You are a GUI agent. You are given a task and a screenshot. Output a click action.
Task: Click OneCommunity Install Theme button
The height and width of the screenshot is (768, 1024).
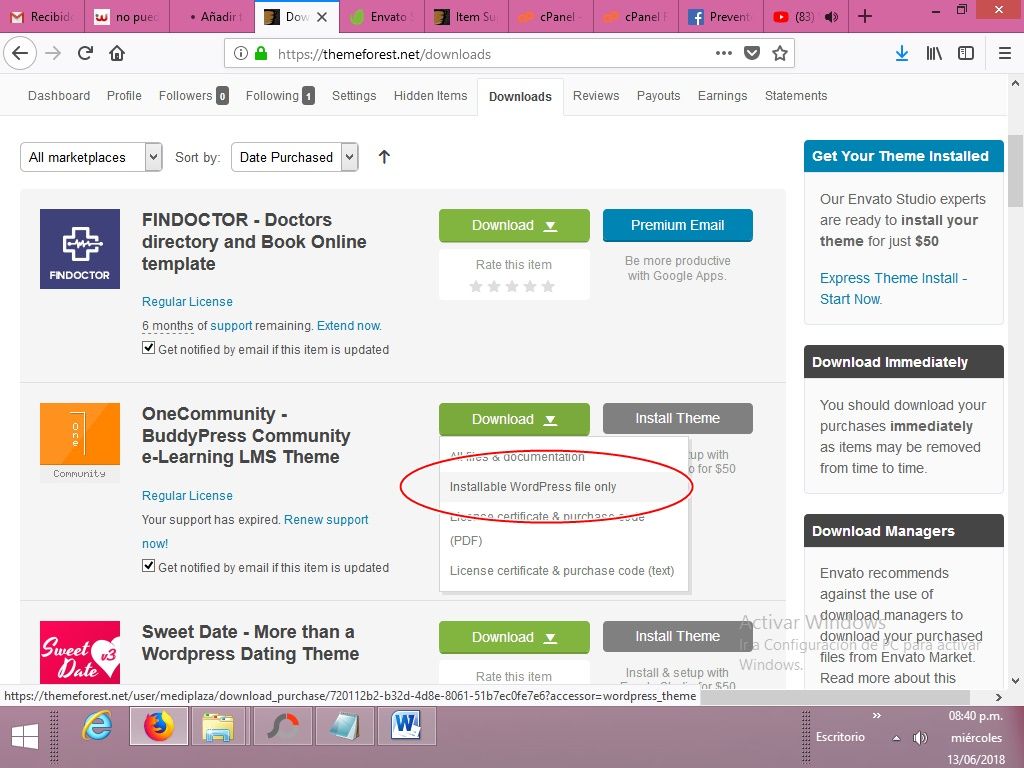[x=677, y=419]
